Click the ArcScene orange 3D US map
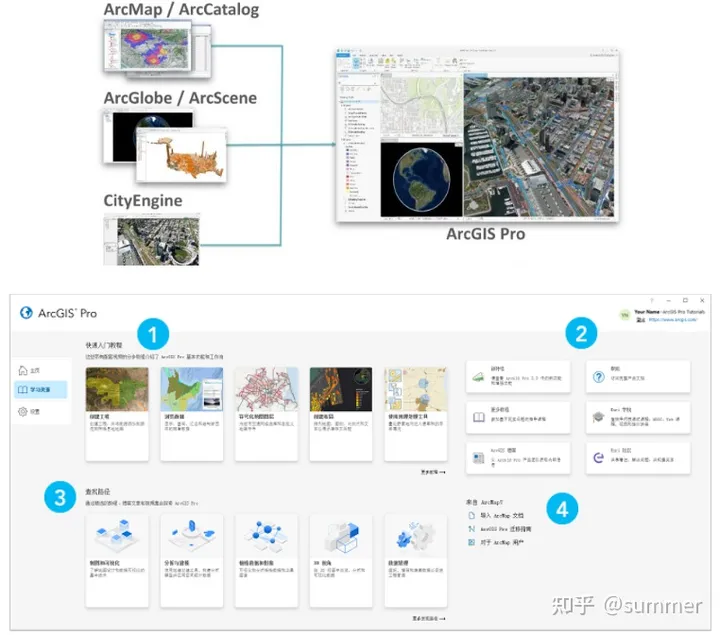Image resolution: width=720 pixels, height=635 pixels. (181, 155)
